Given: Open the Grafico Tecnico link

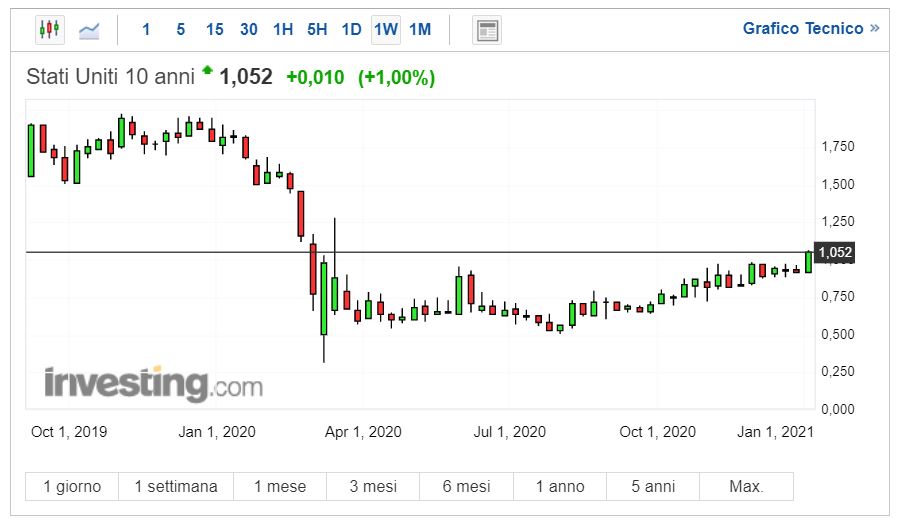Looking at the screenshot, I should [810, 28].
